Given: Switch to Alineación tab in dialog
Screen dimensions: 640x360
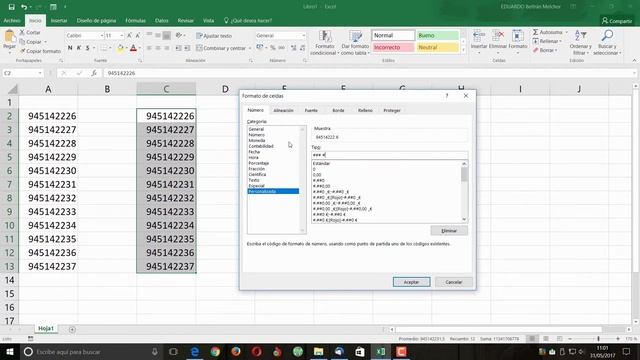Looking at the screenshot, I should click(x=283, y=111).
